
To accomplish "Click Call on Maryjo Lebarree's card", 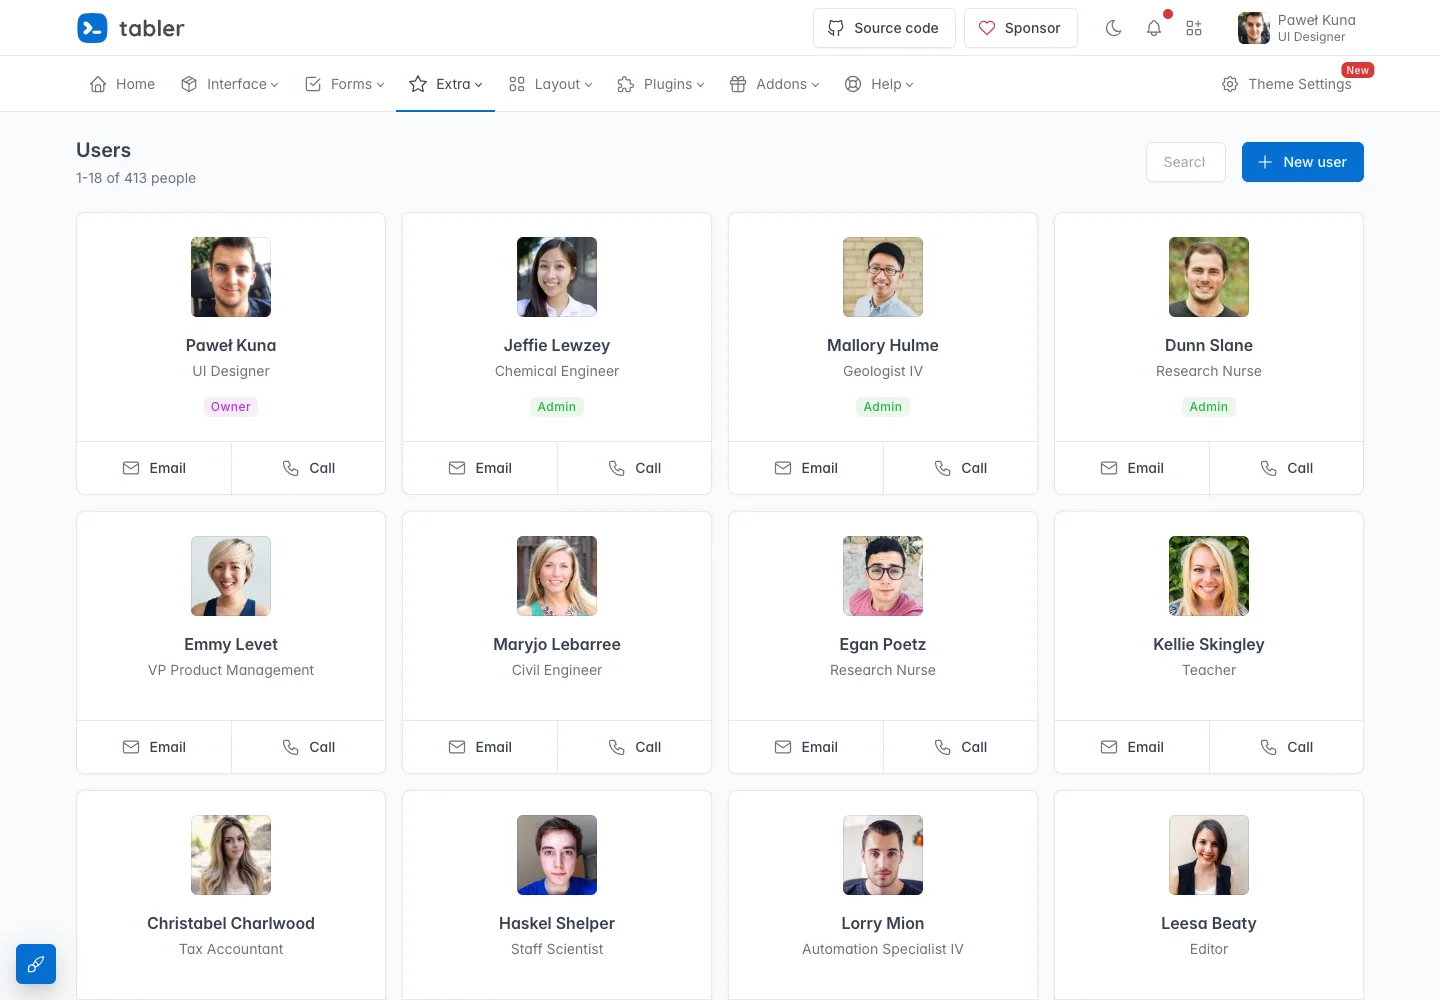I will tap(634, 747).
